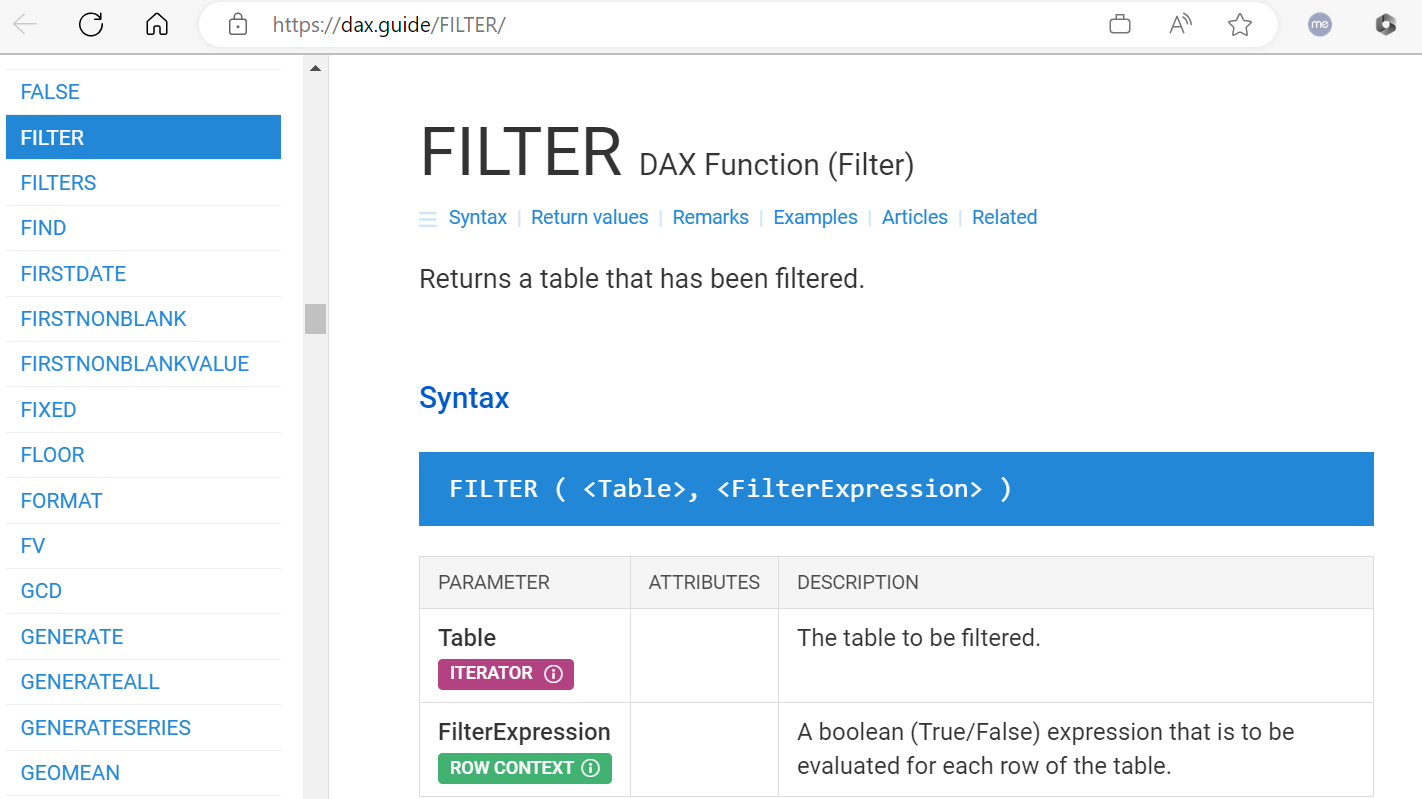1422x799 pixels.
Task: Open the FLOOR function page
Action: (x=51, y=454)
